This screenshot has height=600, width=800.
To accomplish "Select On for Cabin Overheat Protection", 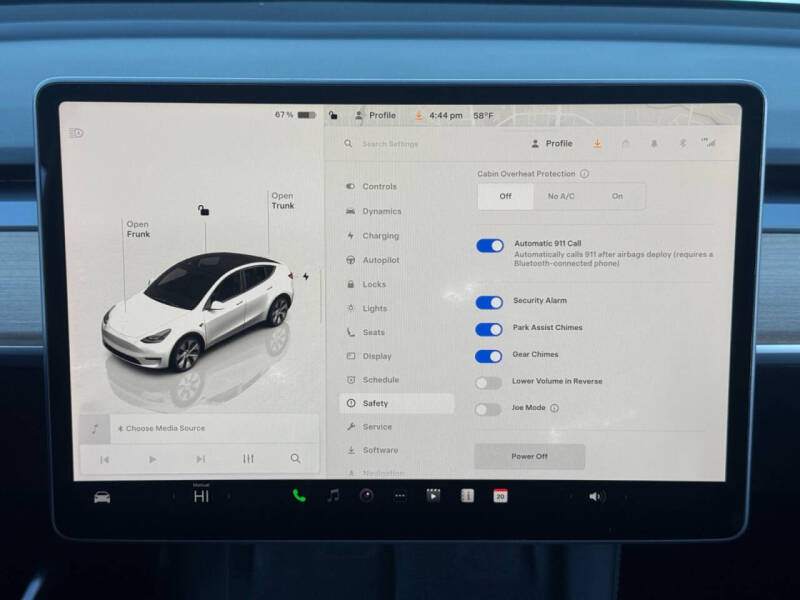I will [x=618, y=196].
